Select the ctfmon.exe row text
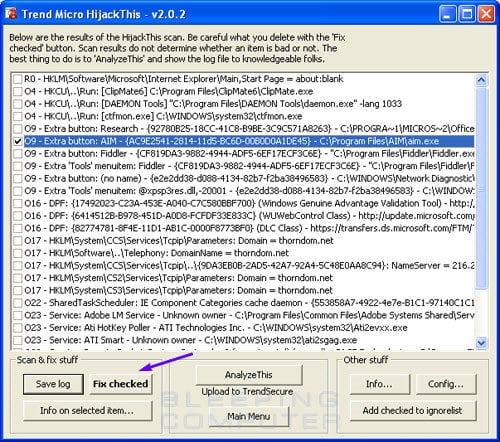 pos(163,116)
